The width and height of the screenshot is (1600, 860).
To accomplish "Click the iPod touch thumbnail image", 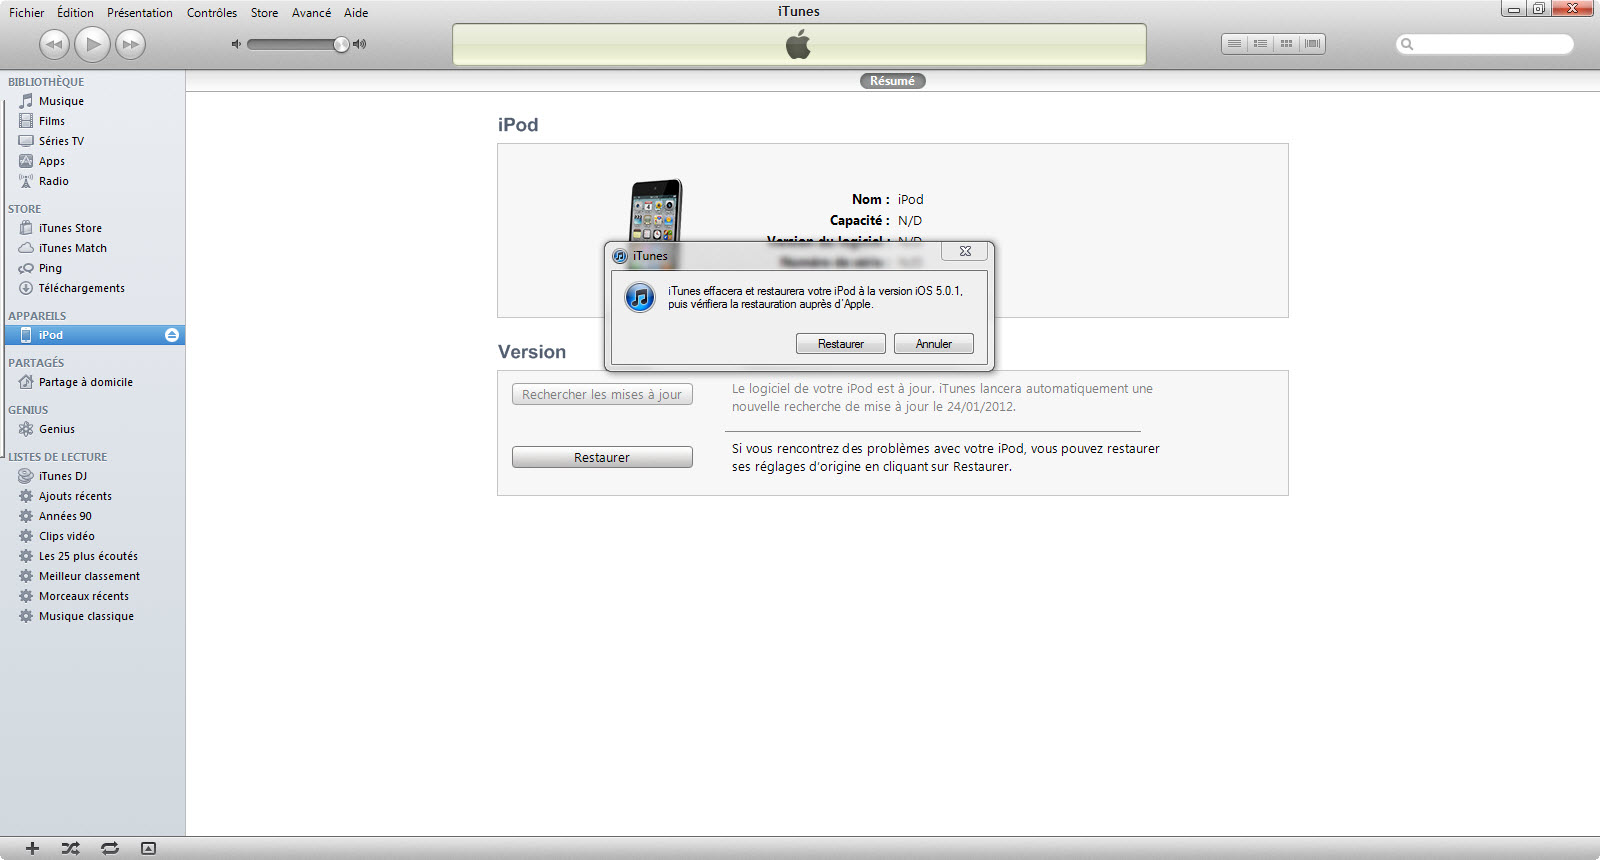I will point(656,212).
